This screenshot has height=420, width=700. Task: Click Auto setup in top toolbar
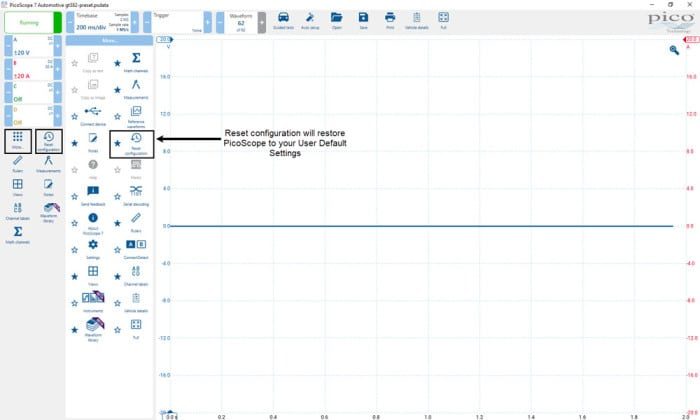(x=310, y=21)
